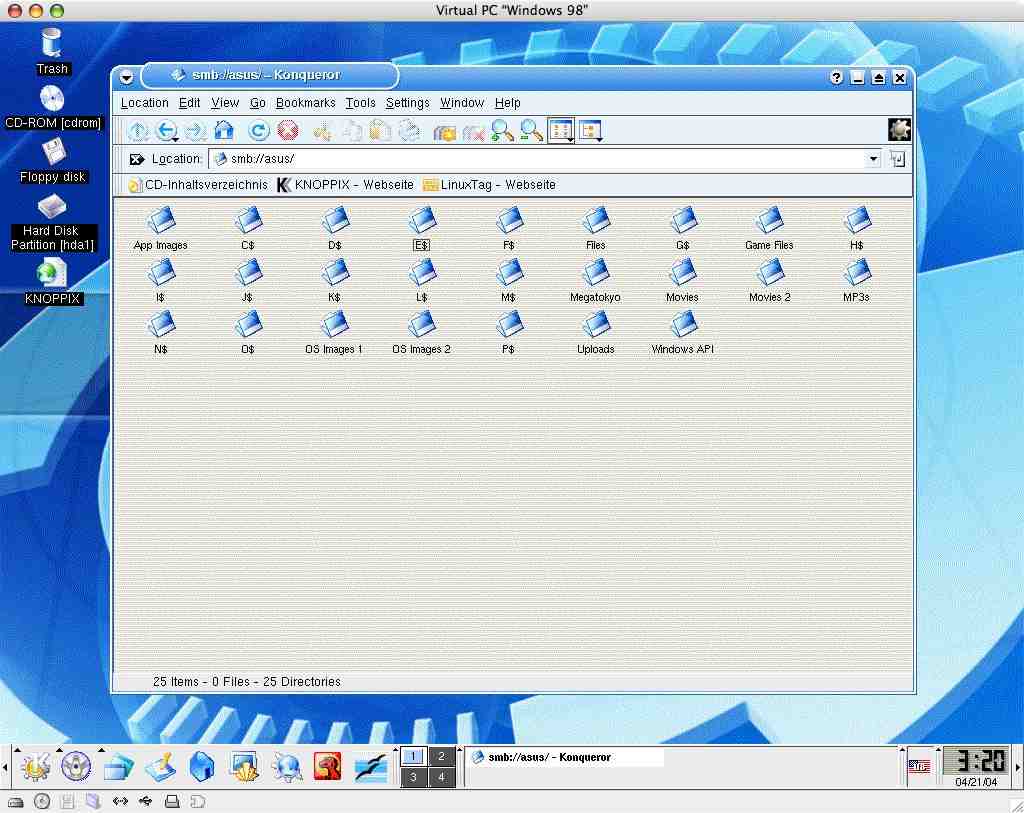The height and width of the screenshot is (813, 1024).
Task: Select the E$ share folder
Action: click(421, 229)
